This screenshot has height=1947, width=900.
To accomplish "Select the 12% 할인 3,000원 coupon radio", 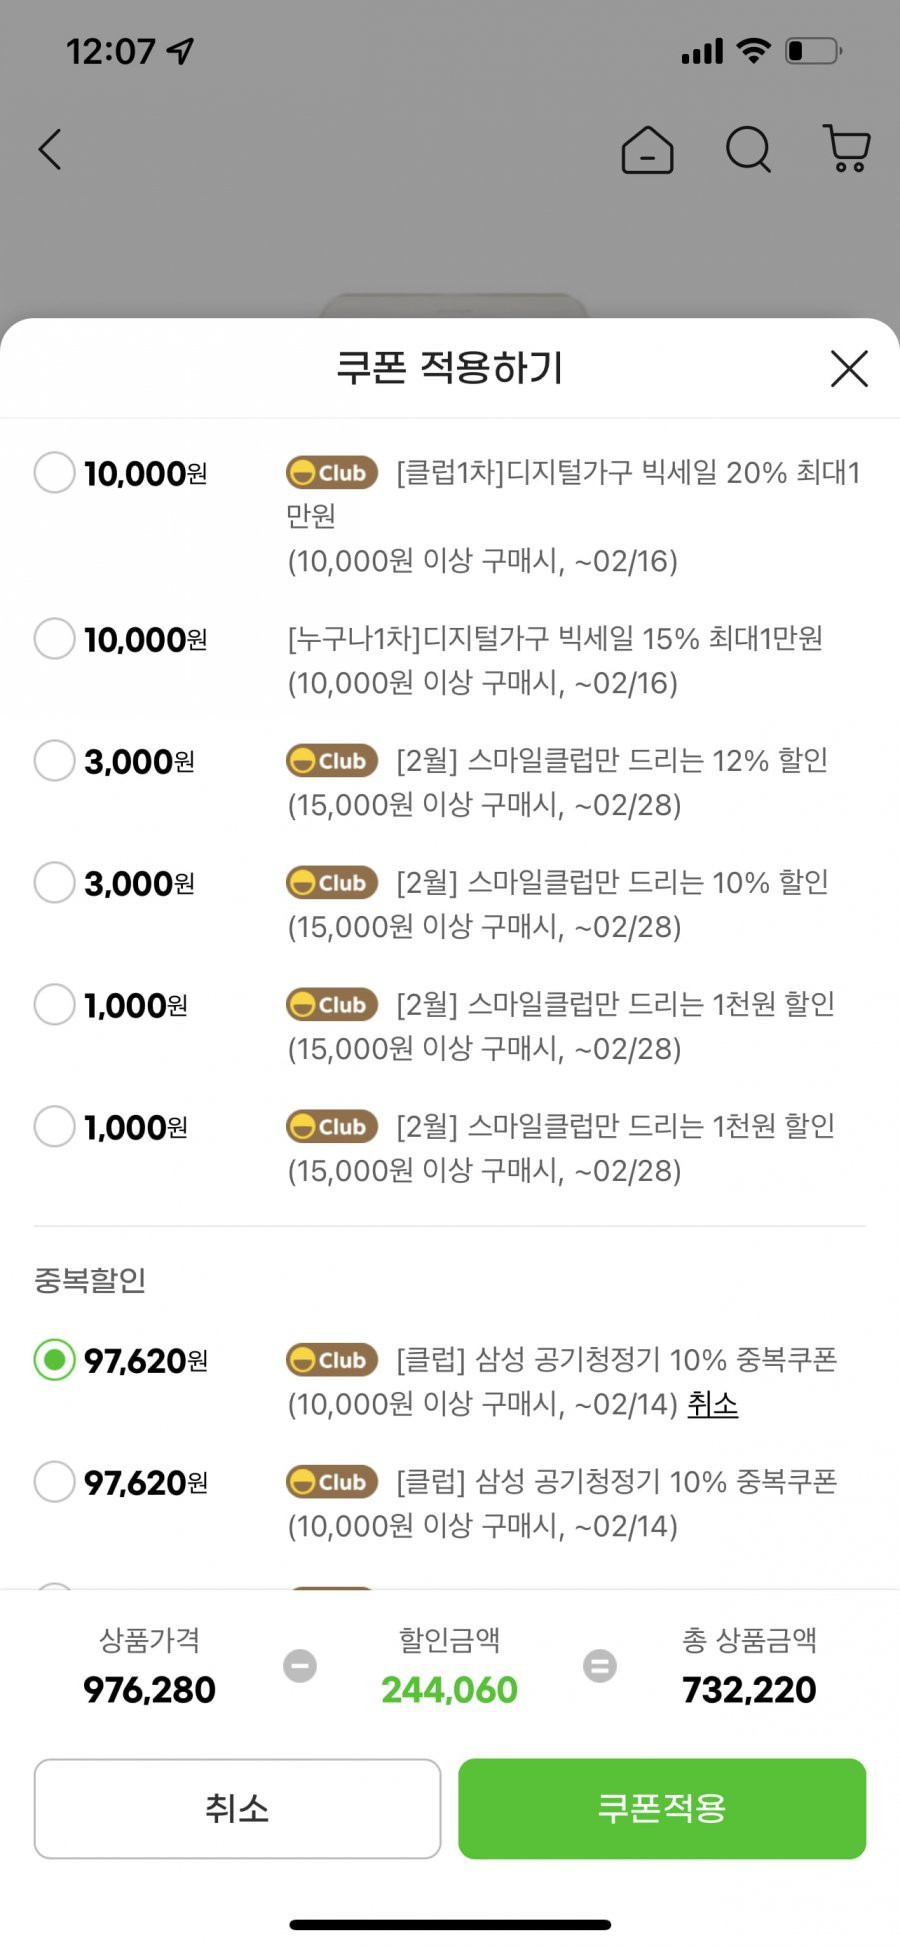I will (54, 760).
